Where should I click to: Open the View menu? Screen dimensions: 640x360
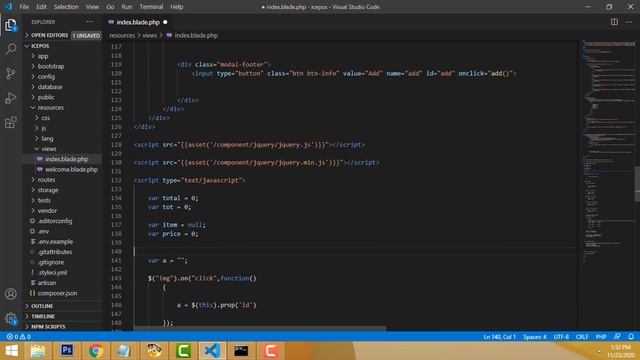click(x=92, y=7)
